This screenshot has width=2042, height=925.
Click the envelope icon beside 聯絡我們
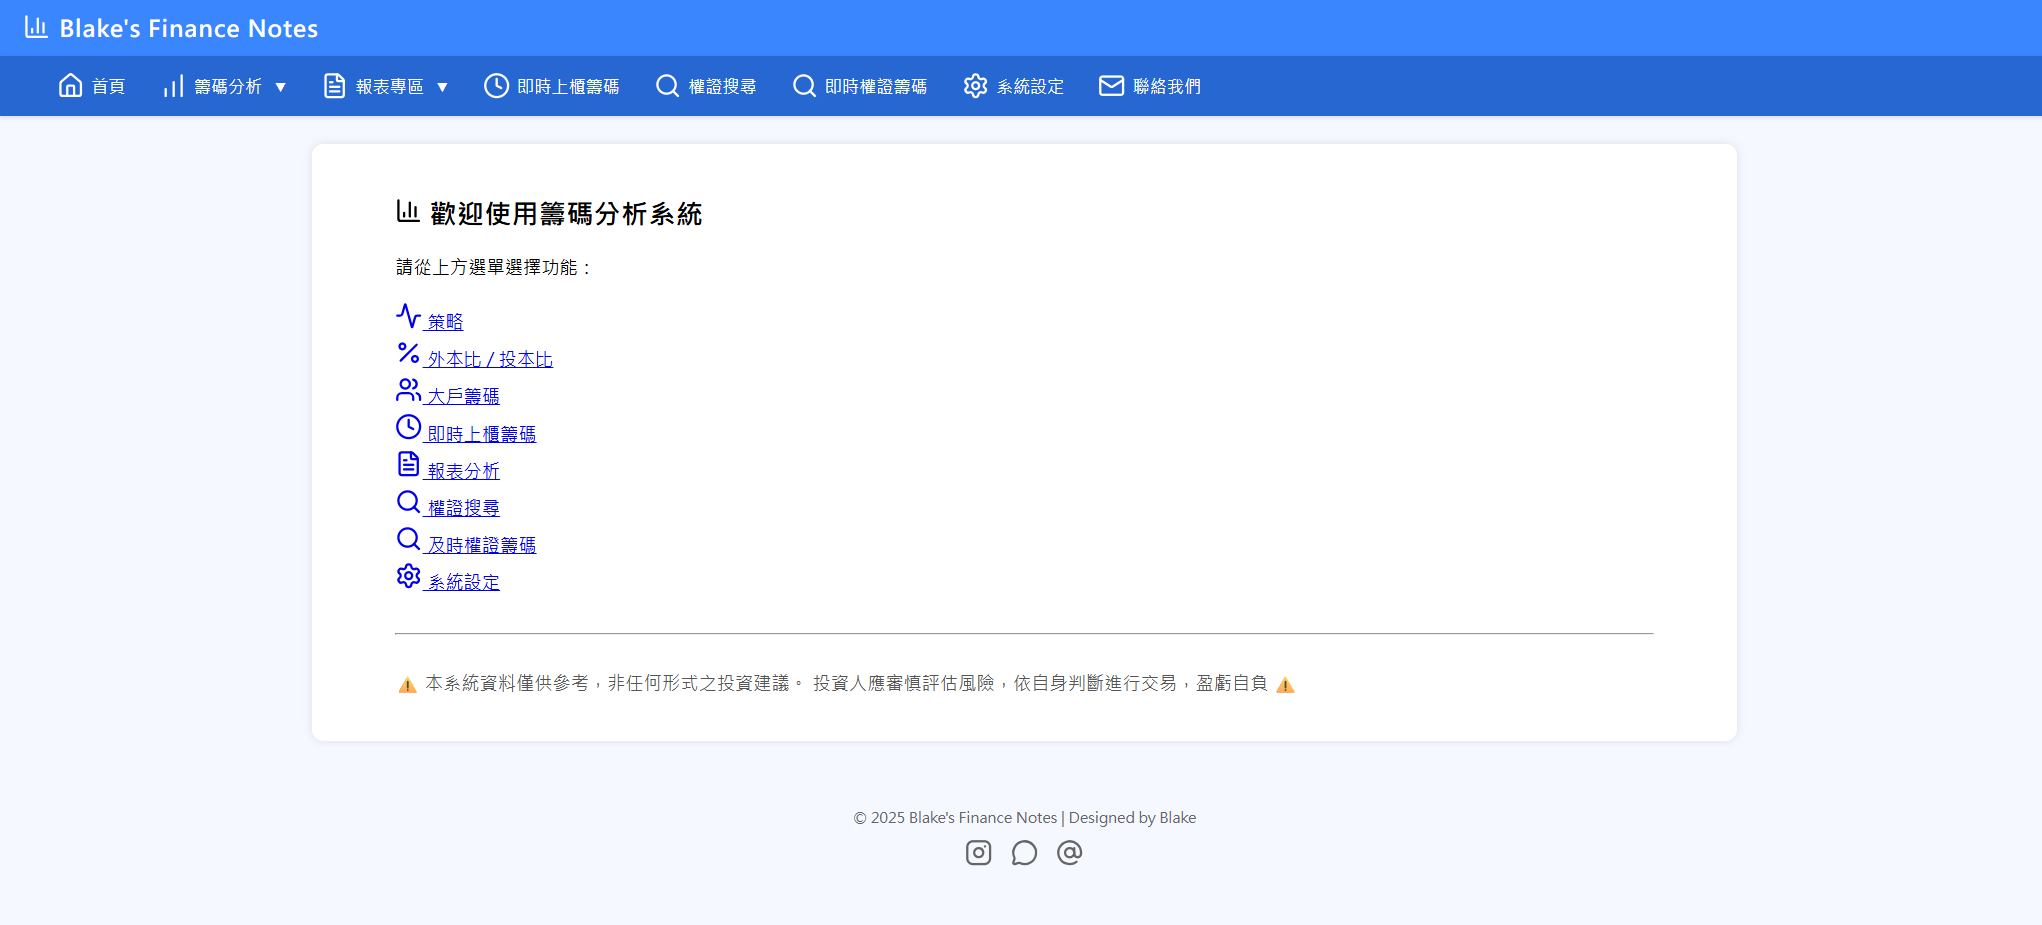(x=1111, y=86)
